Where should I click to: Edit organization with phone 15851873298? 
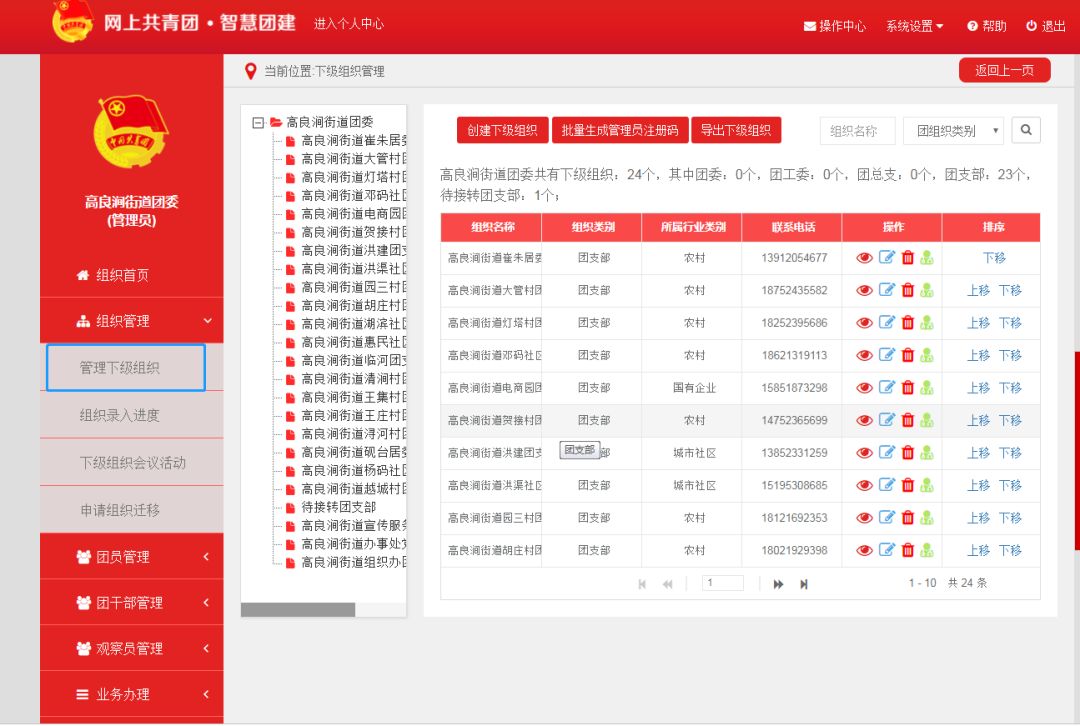point(886,387)
